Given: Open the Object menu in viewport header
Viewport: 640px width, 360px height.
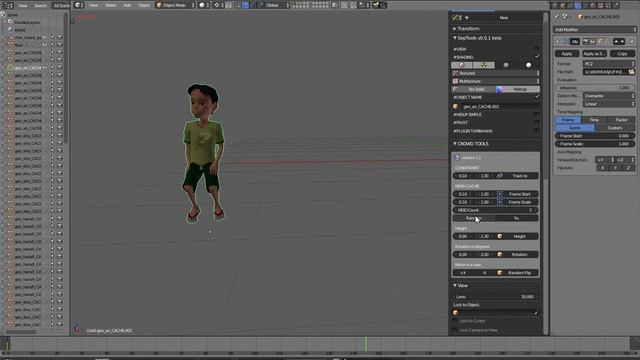Looking at the screenshot, I should 144,5.
